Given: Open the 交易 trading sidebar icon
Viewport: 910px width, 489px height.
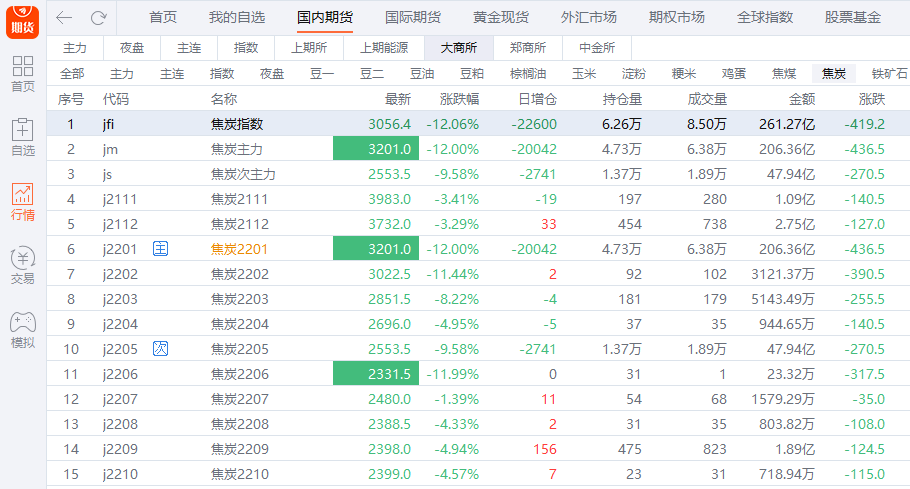Looking at the screenshot, I should [22, 266].
